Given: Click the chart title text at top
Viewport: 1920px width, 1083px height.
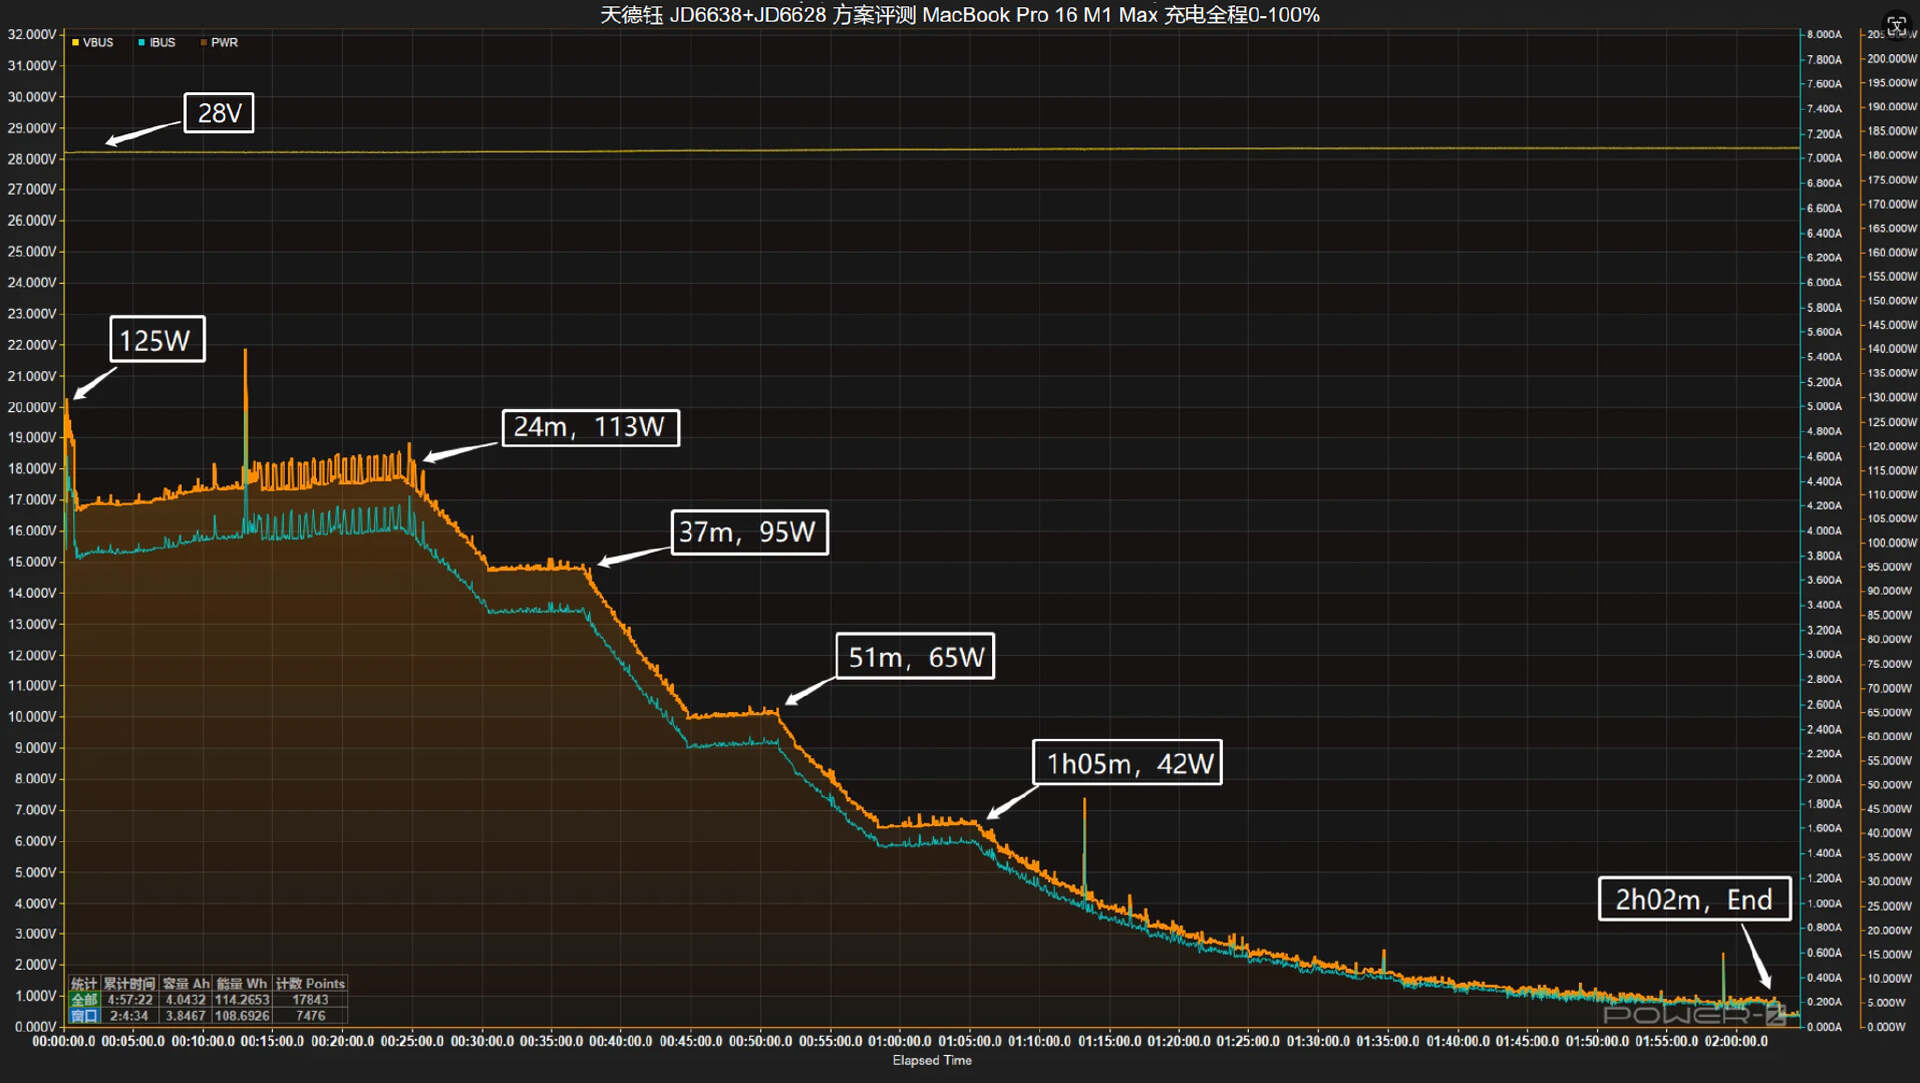Looking at the screenshot, I should [x=959, y=15].
